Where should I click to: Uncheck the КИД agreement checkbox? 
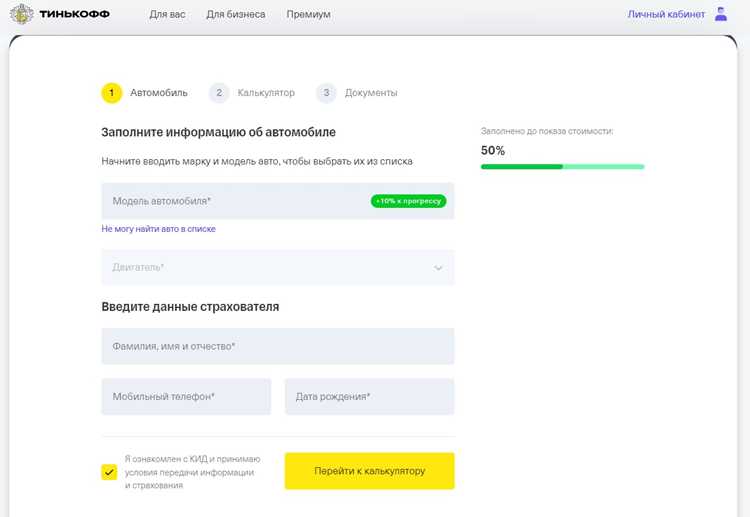109,472
